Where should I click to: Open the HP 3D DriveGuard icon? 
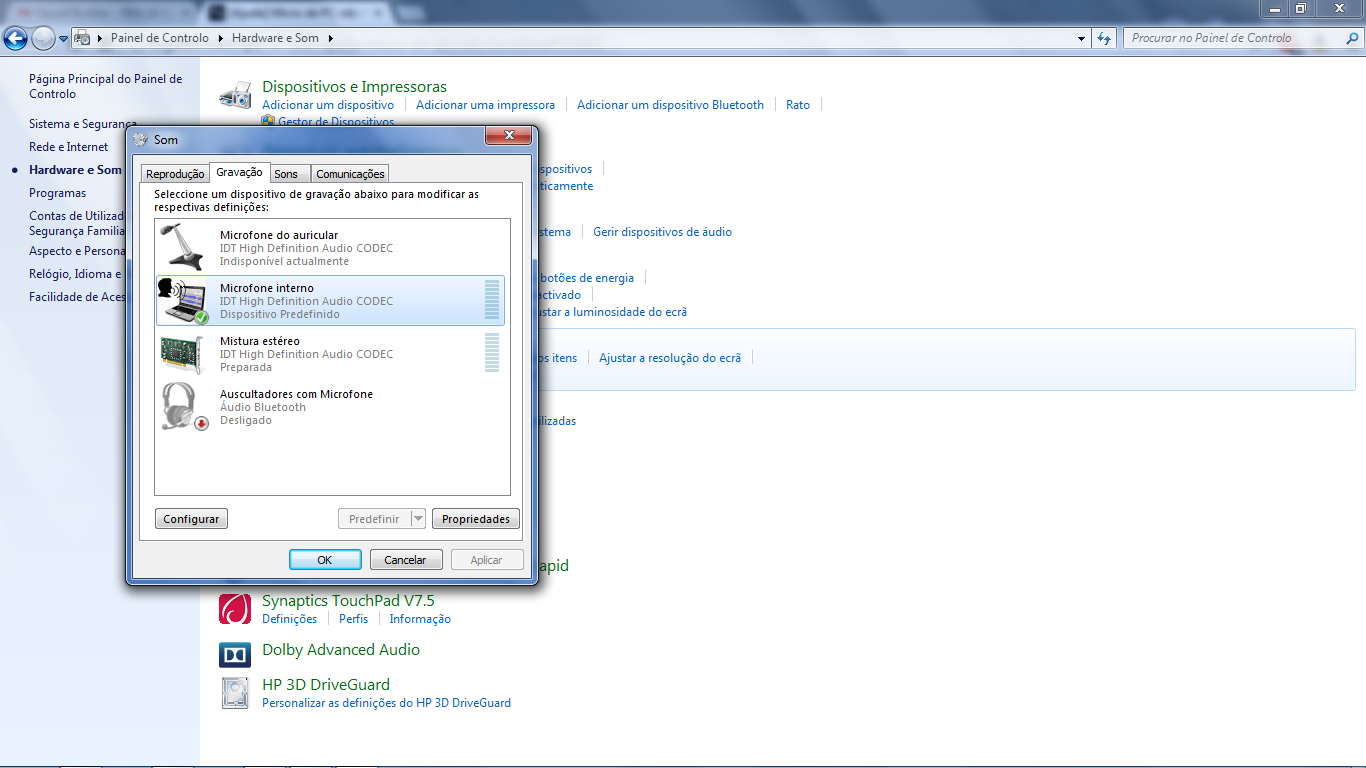pyautogui.click(x=235, y=693)
